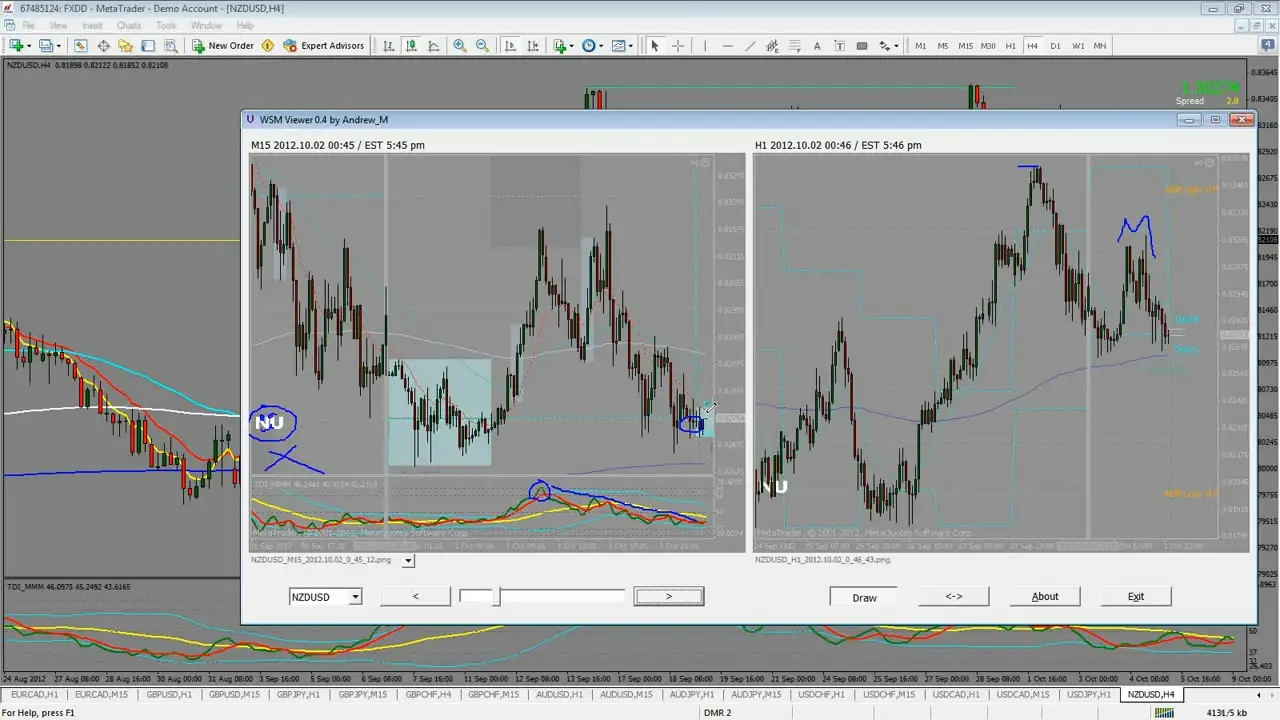Toggle the auto scroll chart icon

pyautogui.click(x=511, y=46)
